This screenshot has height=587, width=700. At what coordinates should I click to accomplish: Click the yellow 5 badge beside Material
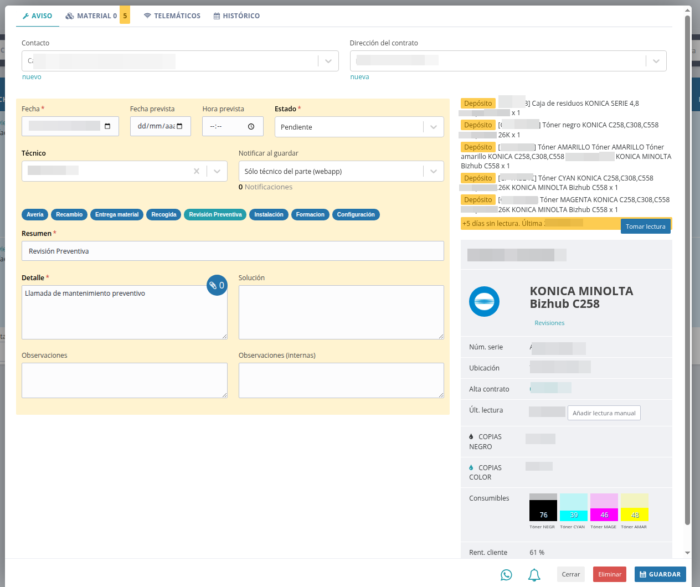click(125, 16)
